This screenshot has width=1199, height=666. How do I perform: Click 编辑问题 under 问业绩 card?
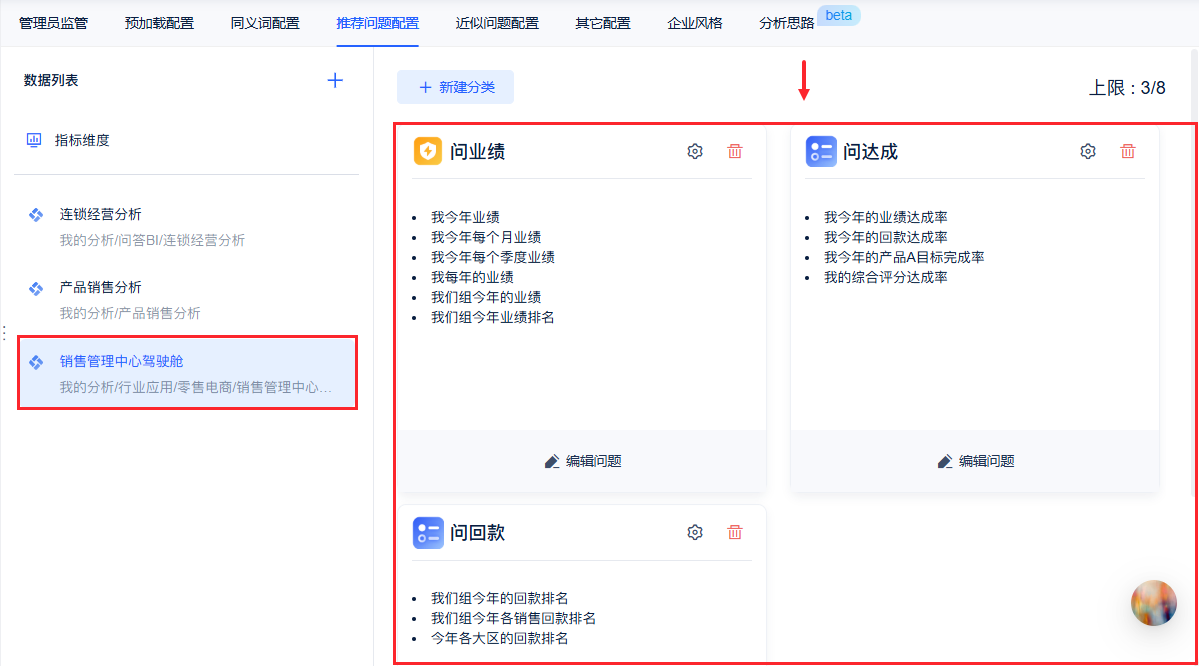coord(583,461)
